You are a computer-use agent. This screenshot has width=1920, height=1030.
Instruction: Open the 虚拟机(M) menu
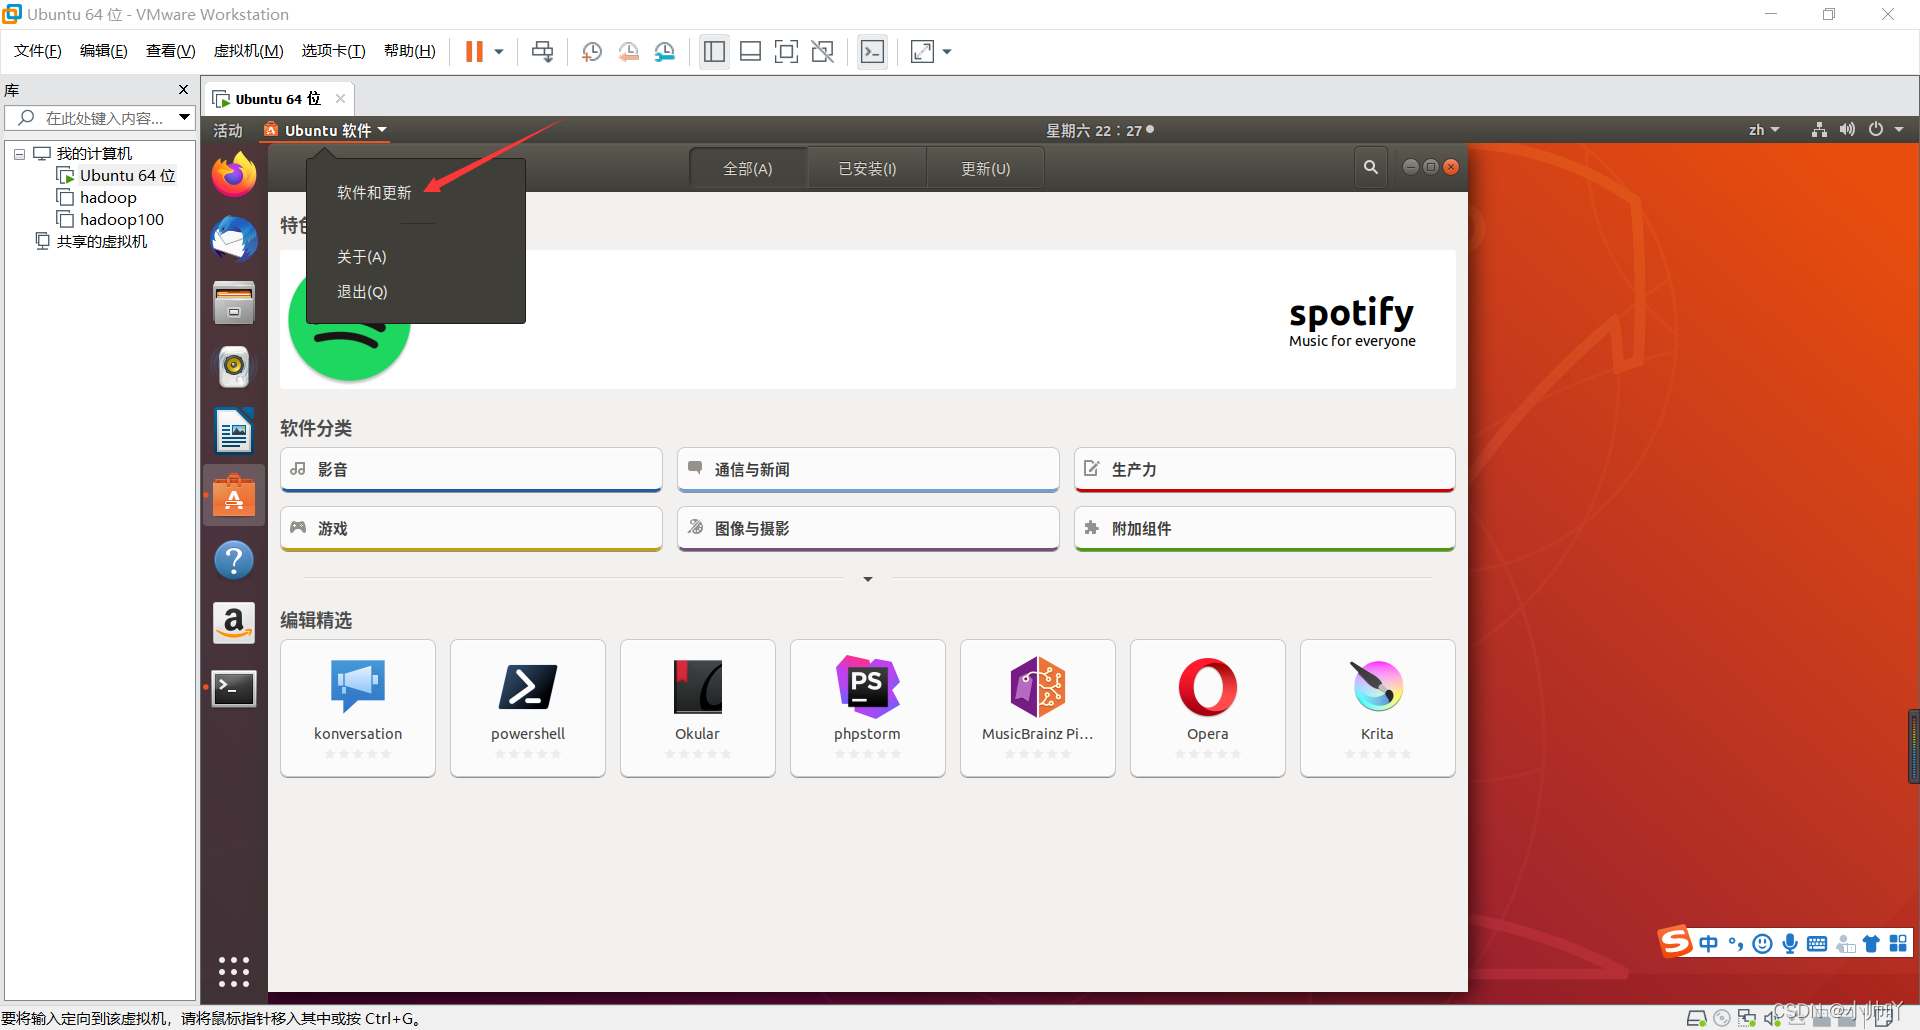[x=248, y=51]
